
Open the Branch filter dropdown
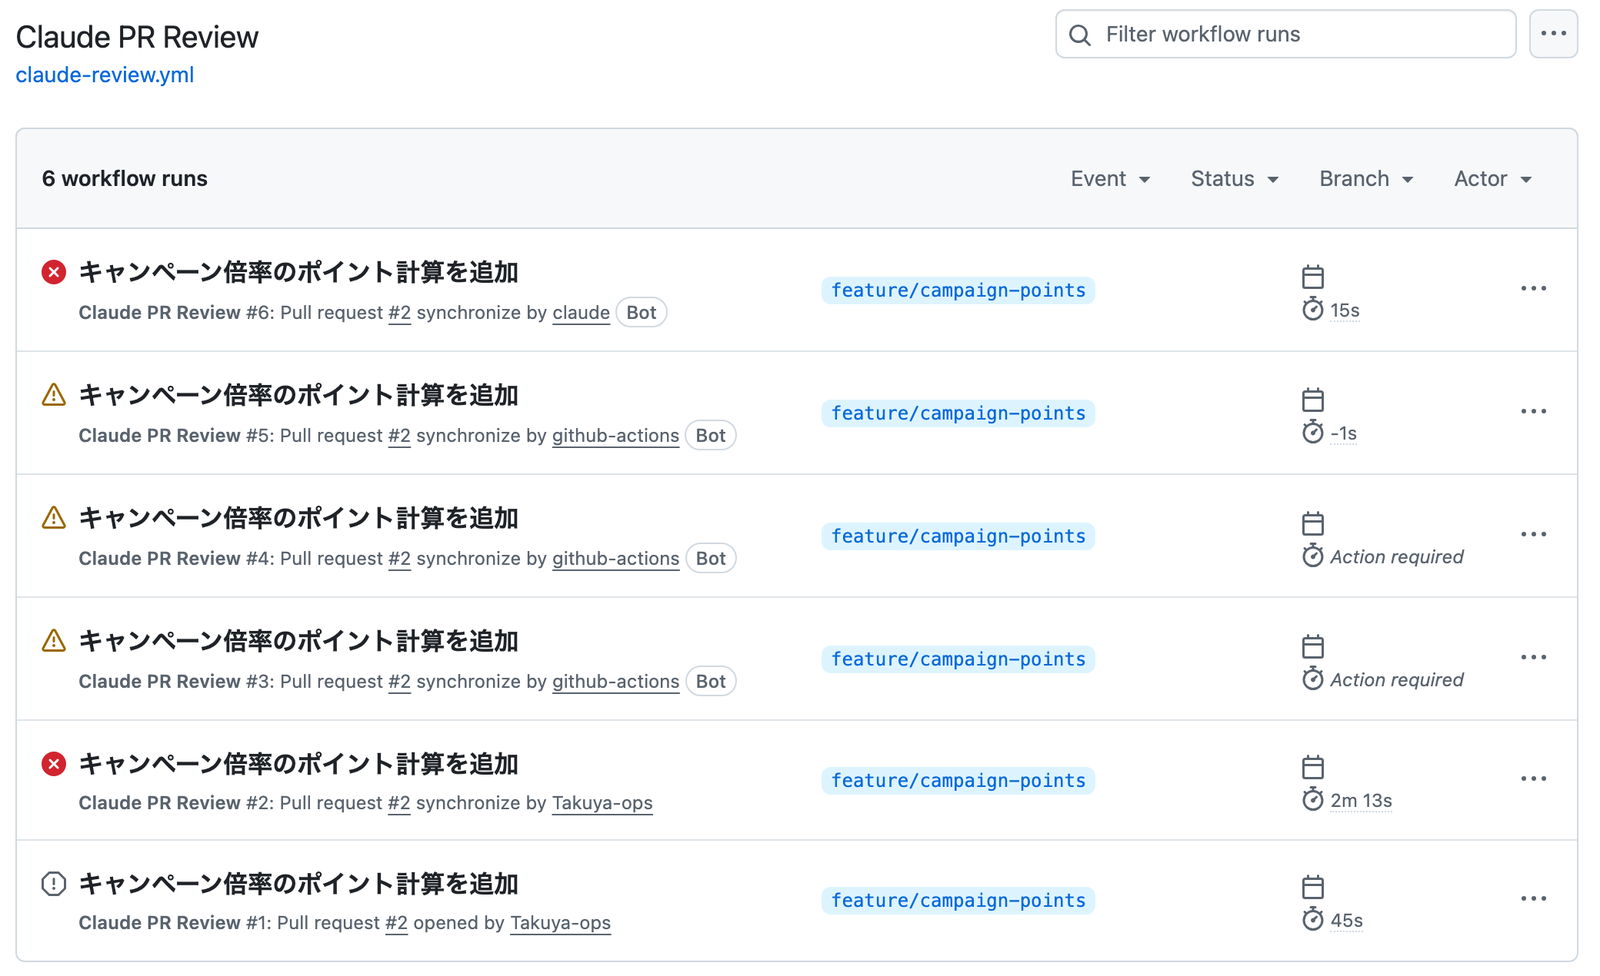[x=1366, y=179]
